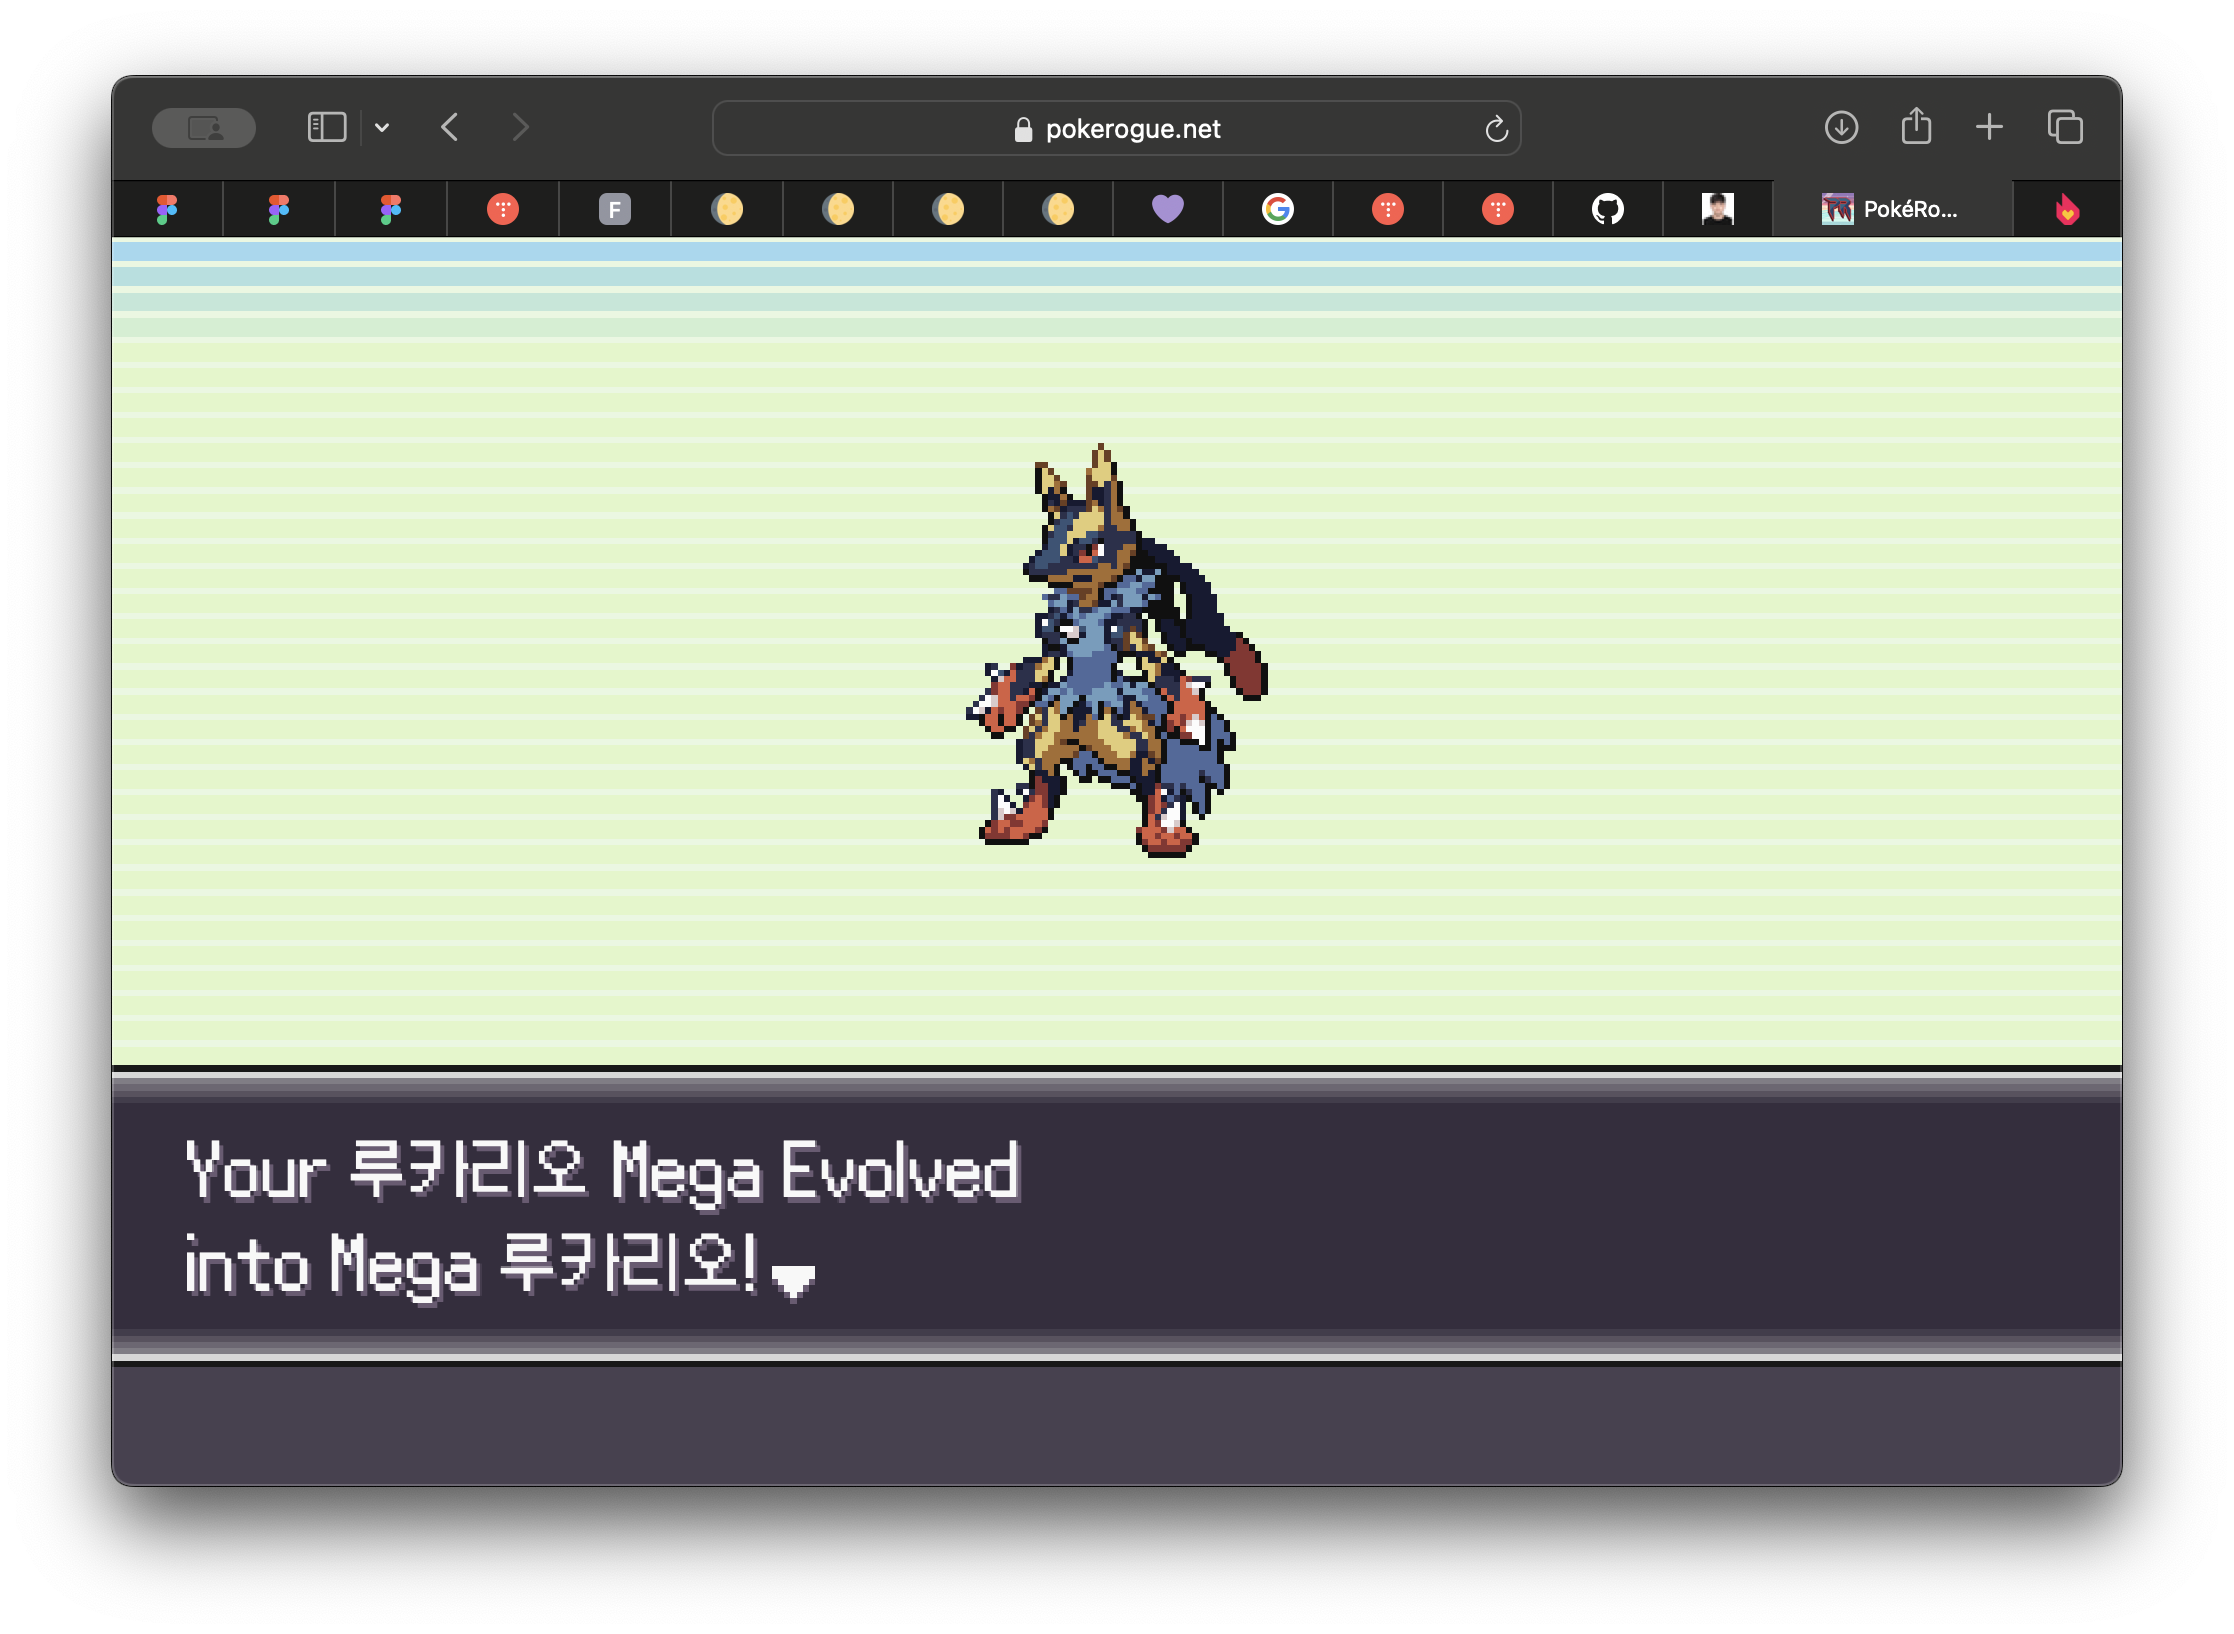Image resolution: width=2234 pixels, height=1634 pixels.
Task: Open the gray F icon tab
Action: coord(614,209)
